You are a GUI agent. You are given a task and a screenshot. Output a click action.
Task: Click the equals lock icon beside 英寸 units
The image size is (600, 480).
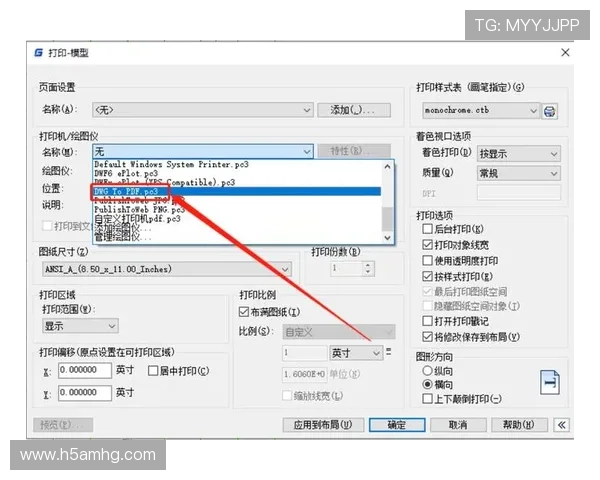[x=389, y=351]
